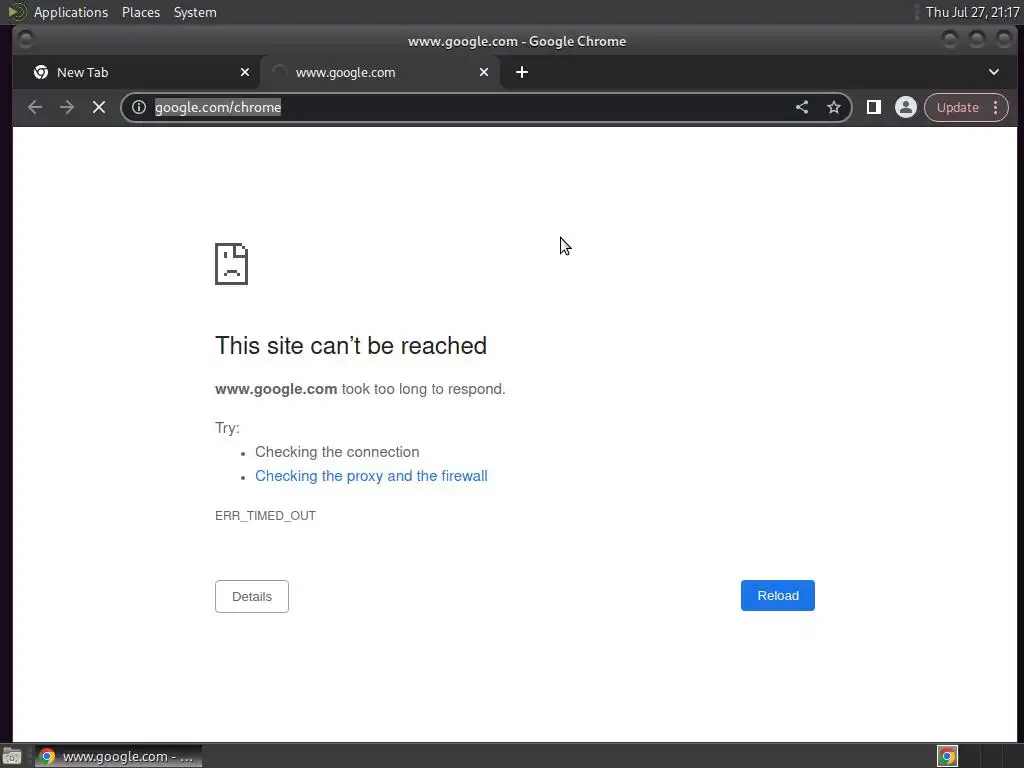The height and width of the screenshot is (768, 1024).
Task: Close the www.google.com tab
Action: (x=484, y=72)
